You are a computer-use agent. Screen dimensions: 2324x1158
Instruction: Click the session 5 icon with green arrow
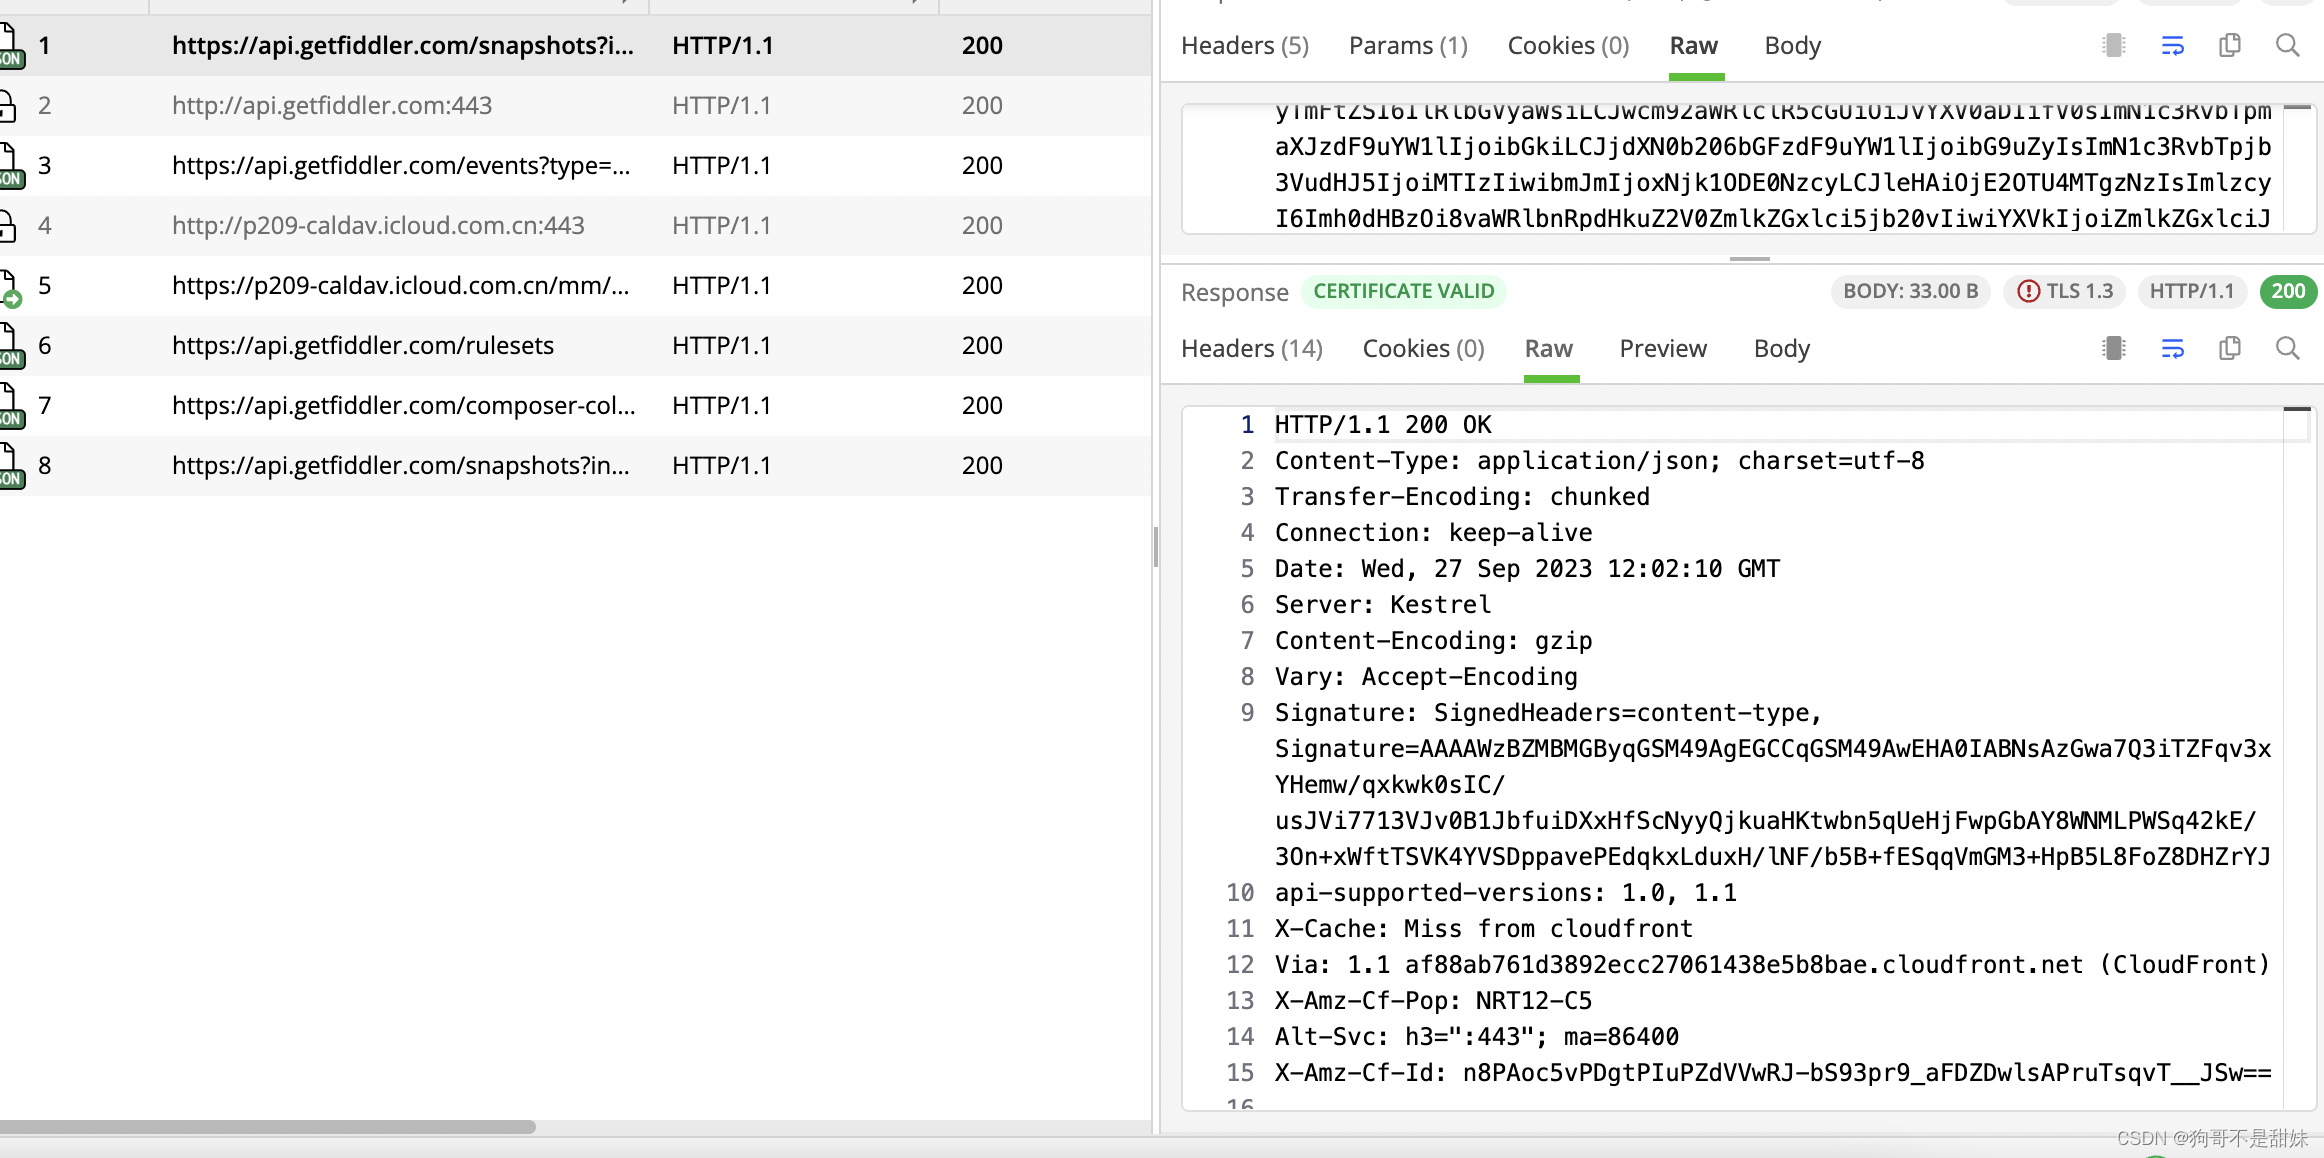pos(10,288)
